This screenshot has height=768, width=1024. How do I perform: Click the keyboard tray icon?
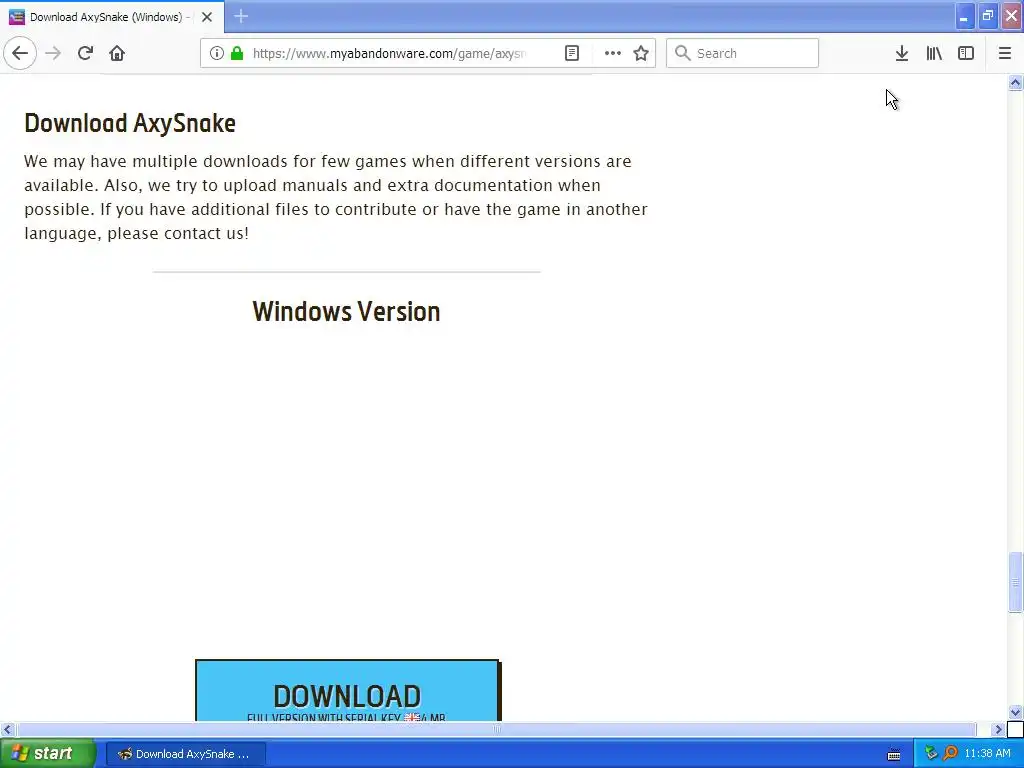[x=894, y=754]
